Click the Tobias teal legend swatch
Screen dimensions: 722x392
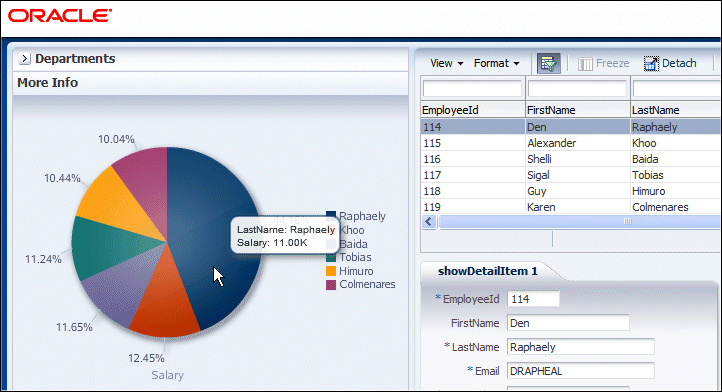click(331, 257)
